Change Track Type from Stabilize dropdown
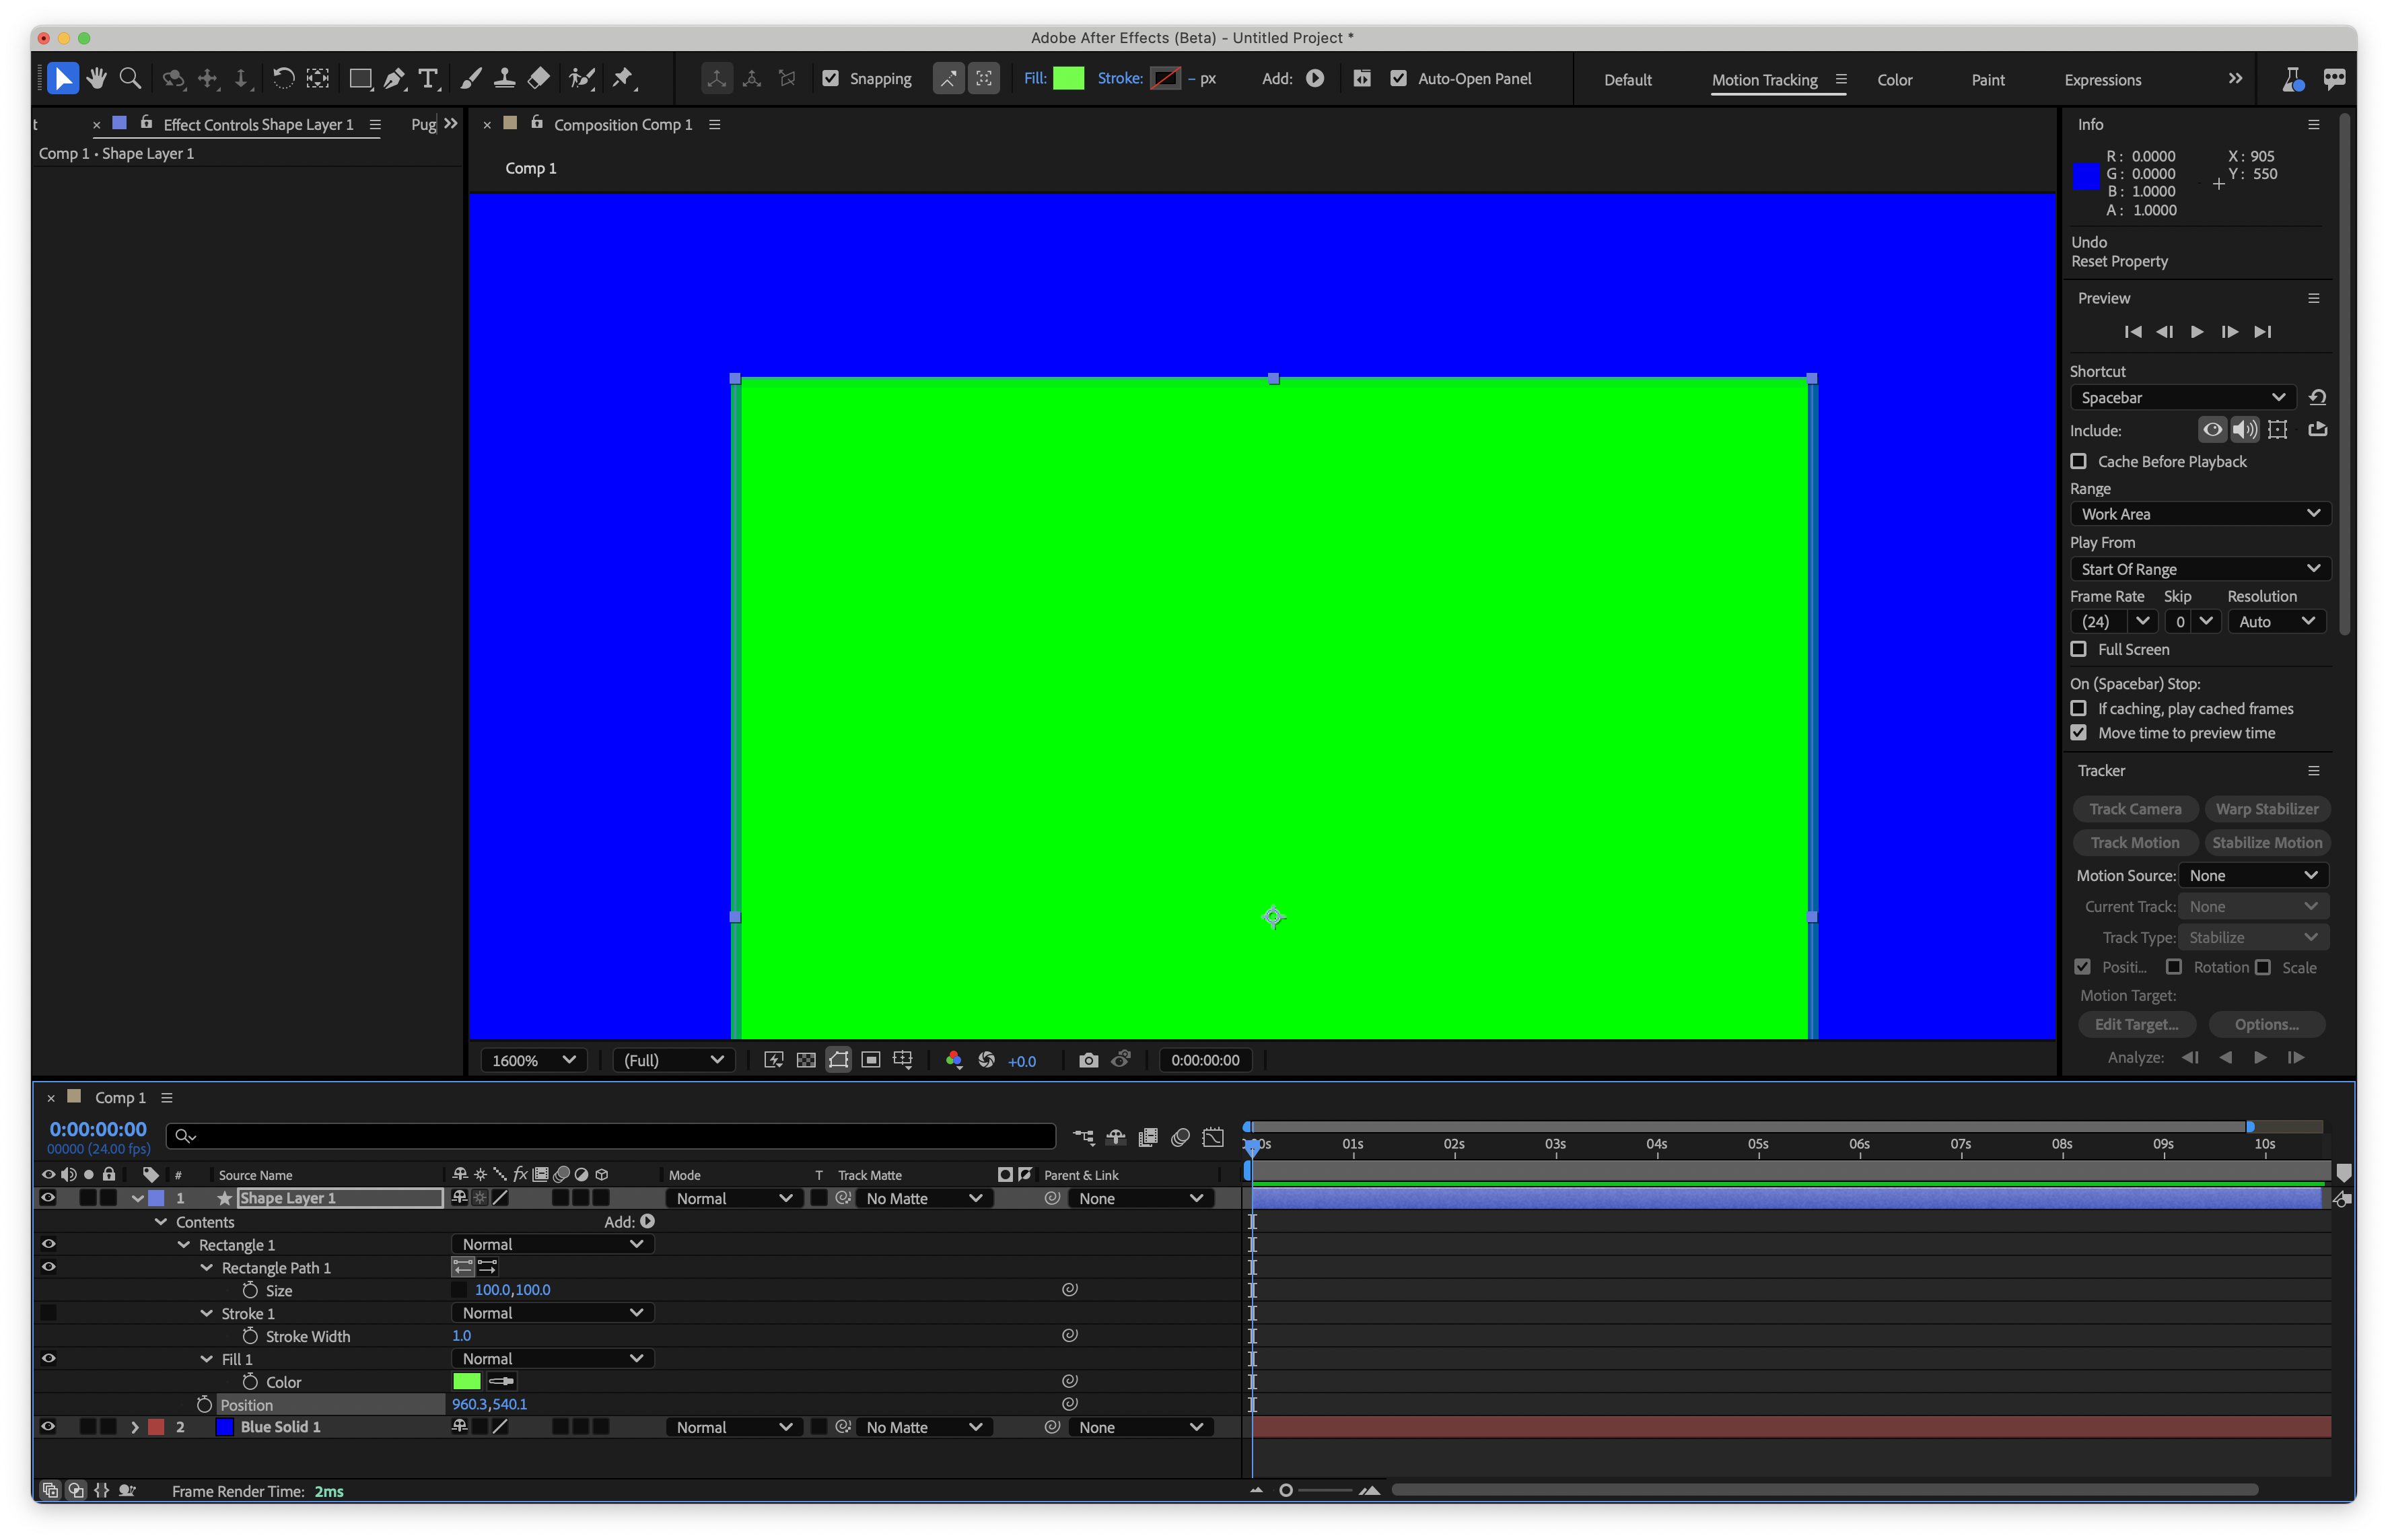This screenshot has width=2388, height=1540. [2253, 937]
